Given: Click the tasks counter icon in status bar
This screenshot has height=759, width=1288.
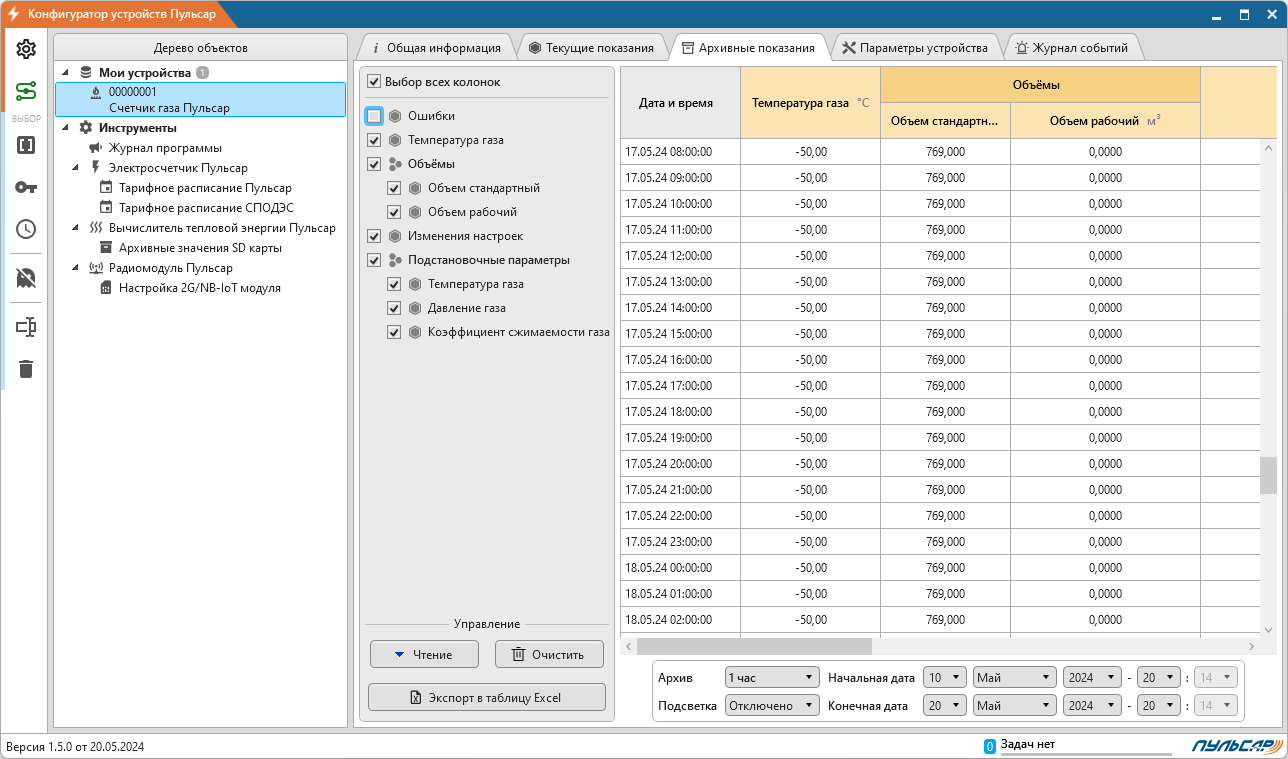Looking at the screenshot, I should click(x=990, y=746).
